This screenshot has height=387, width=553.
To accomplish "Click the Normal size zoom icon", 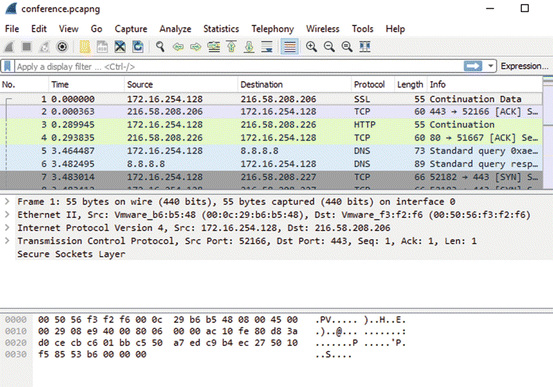I will (x=347, y=47).
